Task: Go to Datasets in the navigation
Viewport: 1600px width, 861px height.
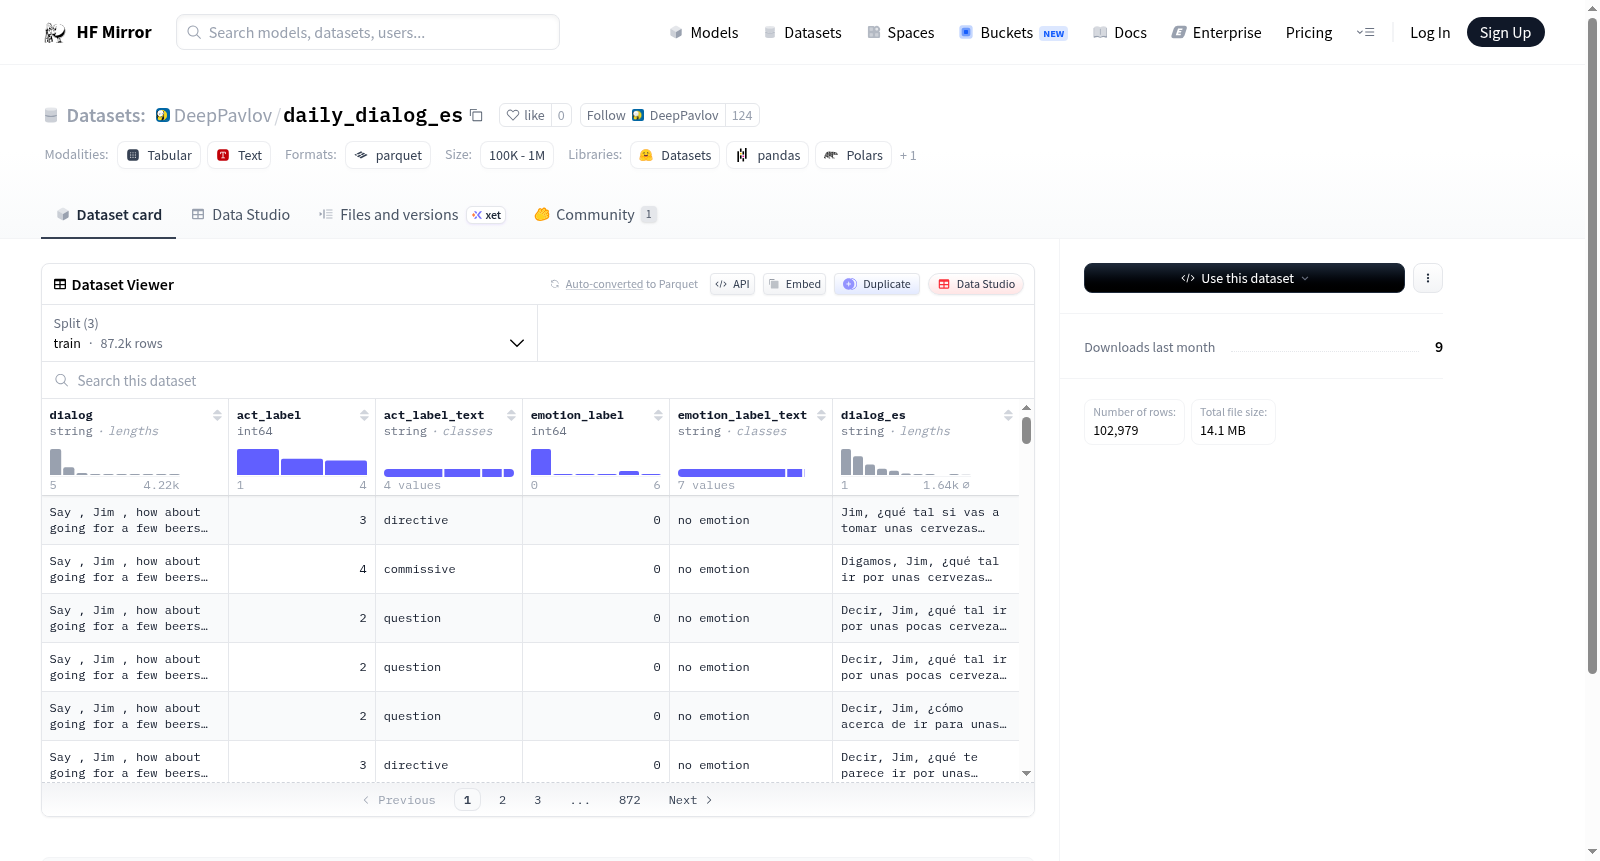Action: point(803,33)
